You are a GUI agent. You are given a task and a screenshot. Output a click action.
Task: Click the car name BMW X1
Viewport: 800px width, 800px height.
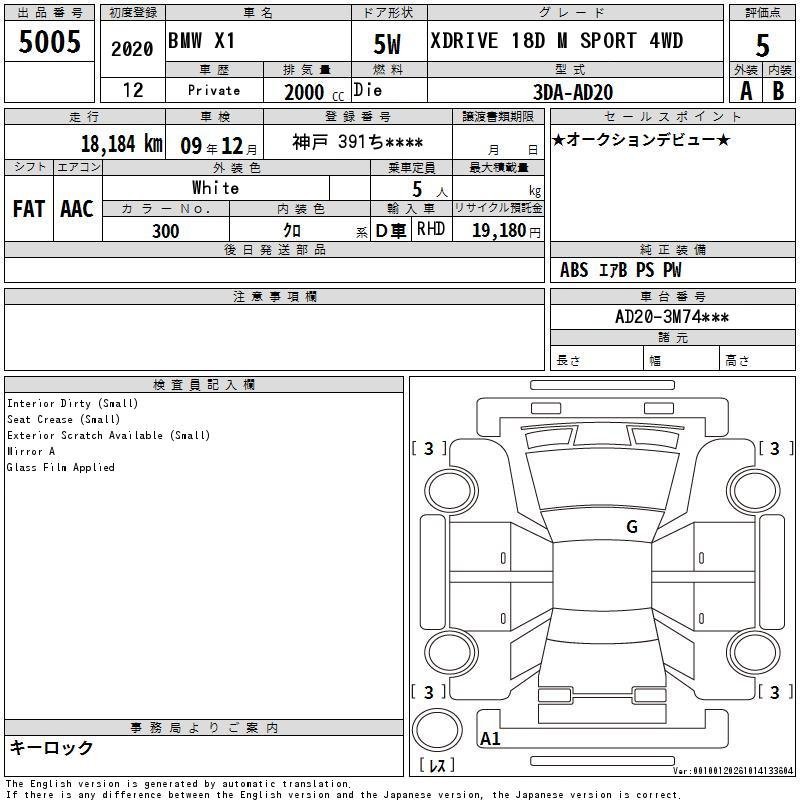coord(202,40)
